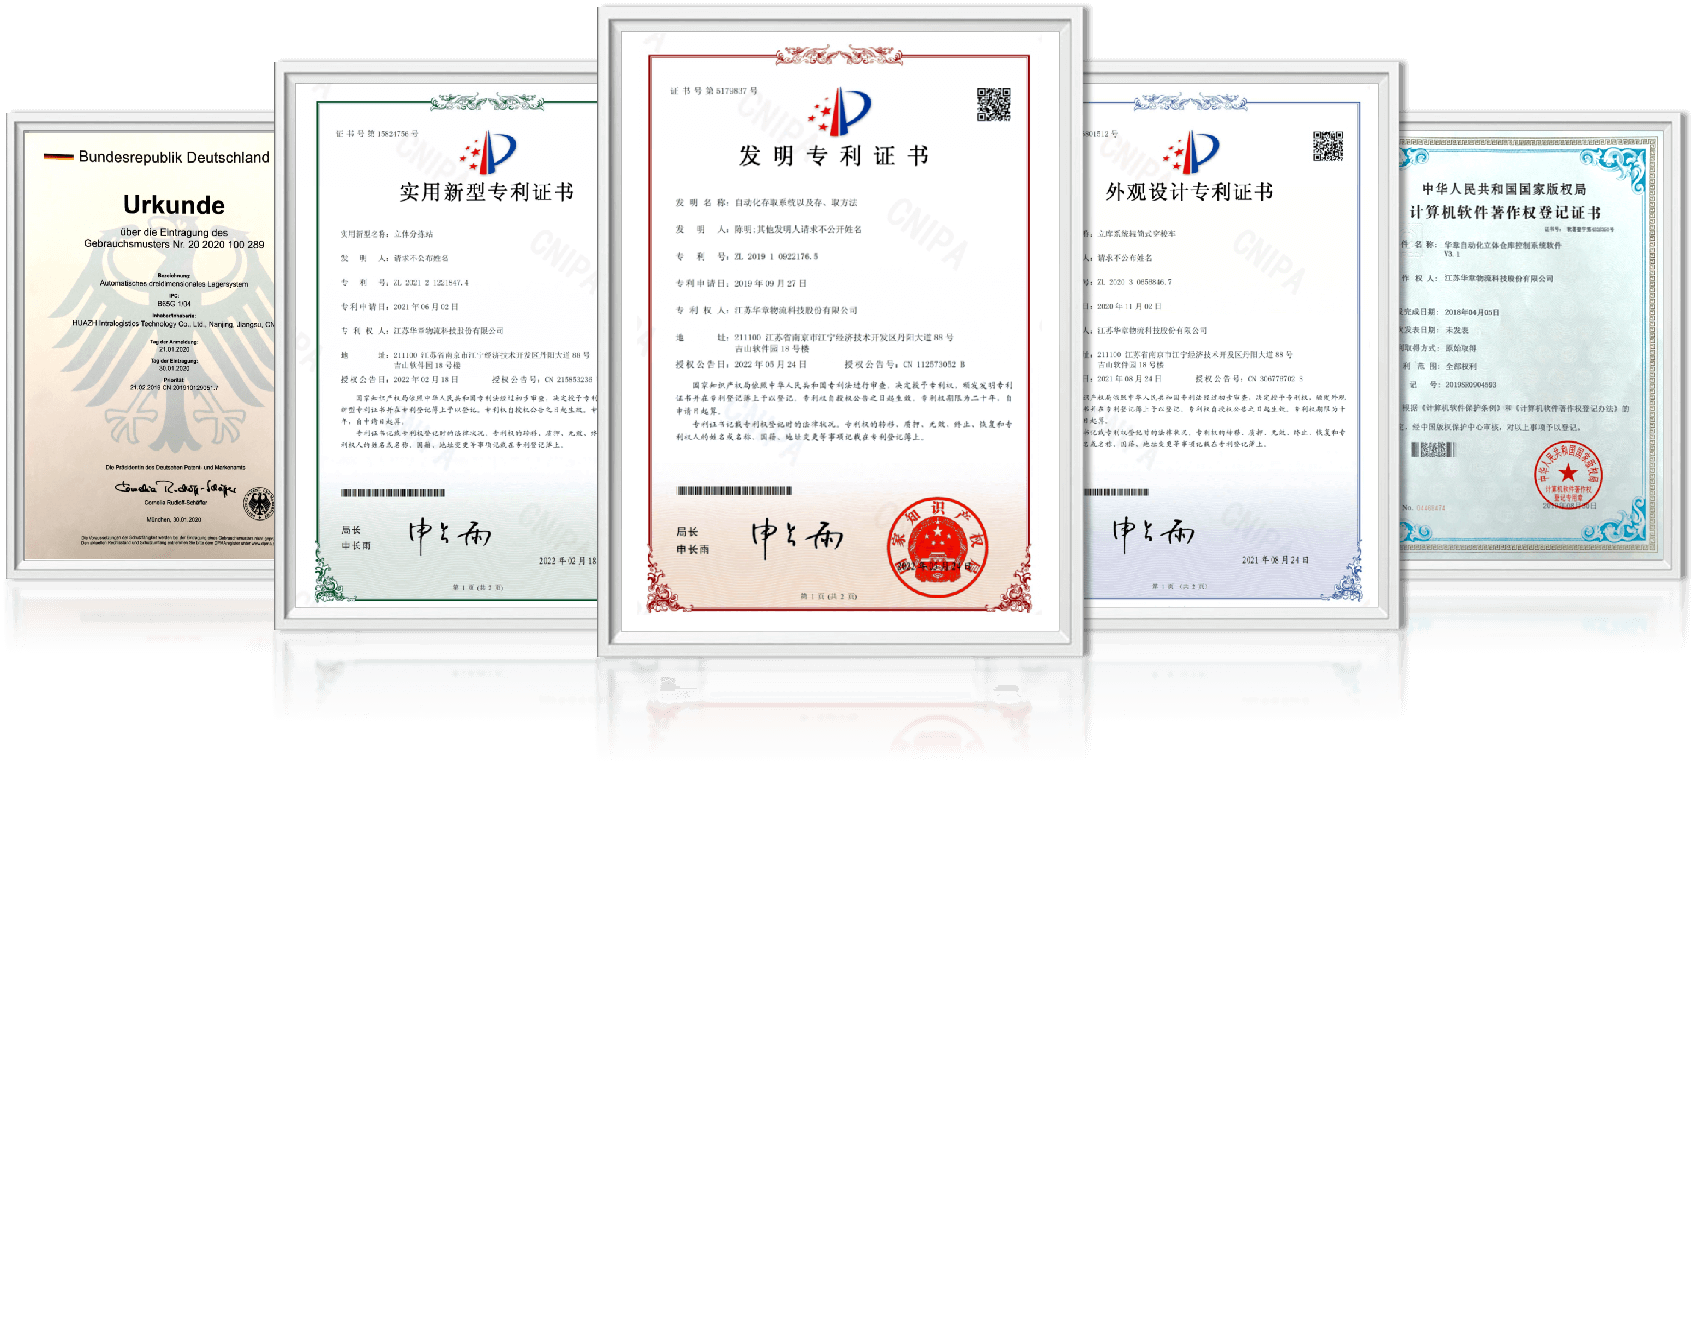Click the "局长 申长雨" label on 发明专利证书
The height and width of the screenshot is (1320, 1700).
[693, 541]
